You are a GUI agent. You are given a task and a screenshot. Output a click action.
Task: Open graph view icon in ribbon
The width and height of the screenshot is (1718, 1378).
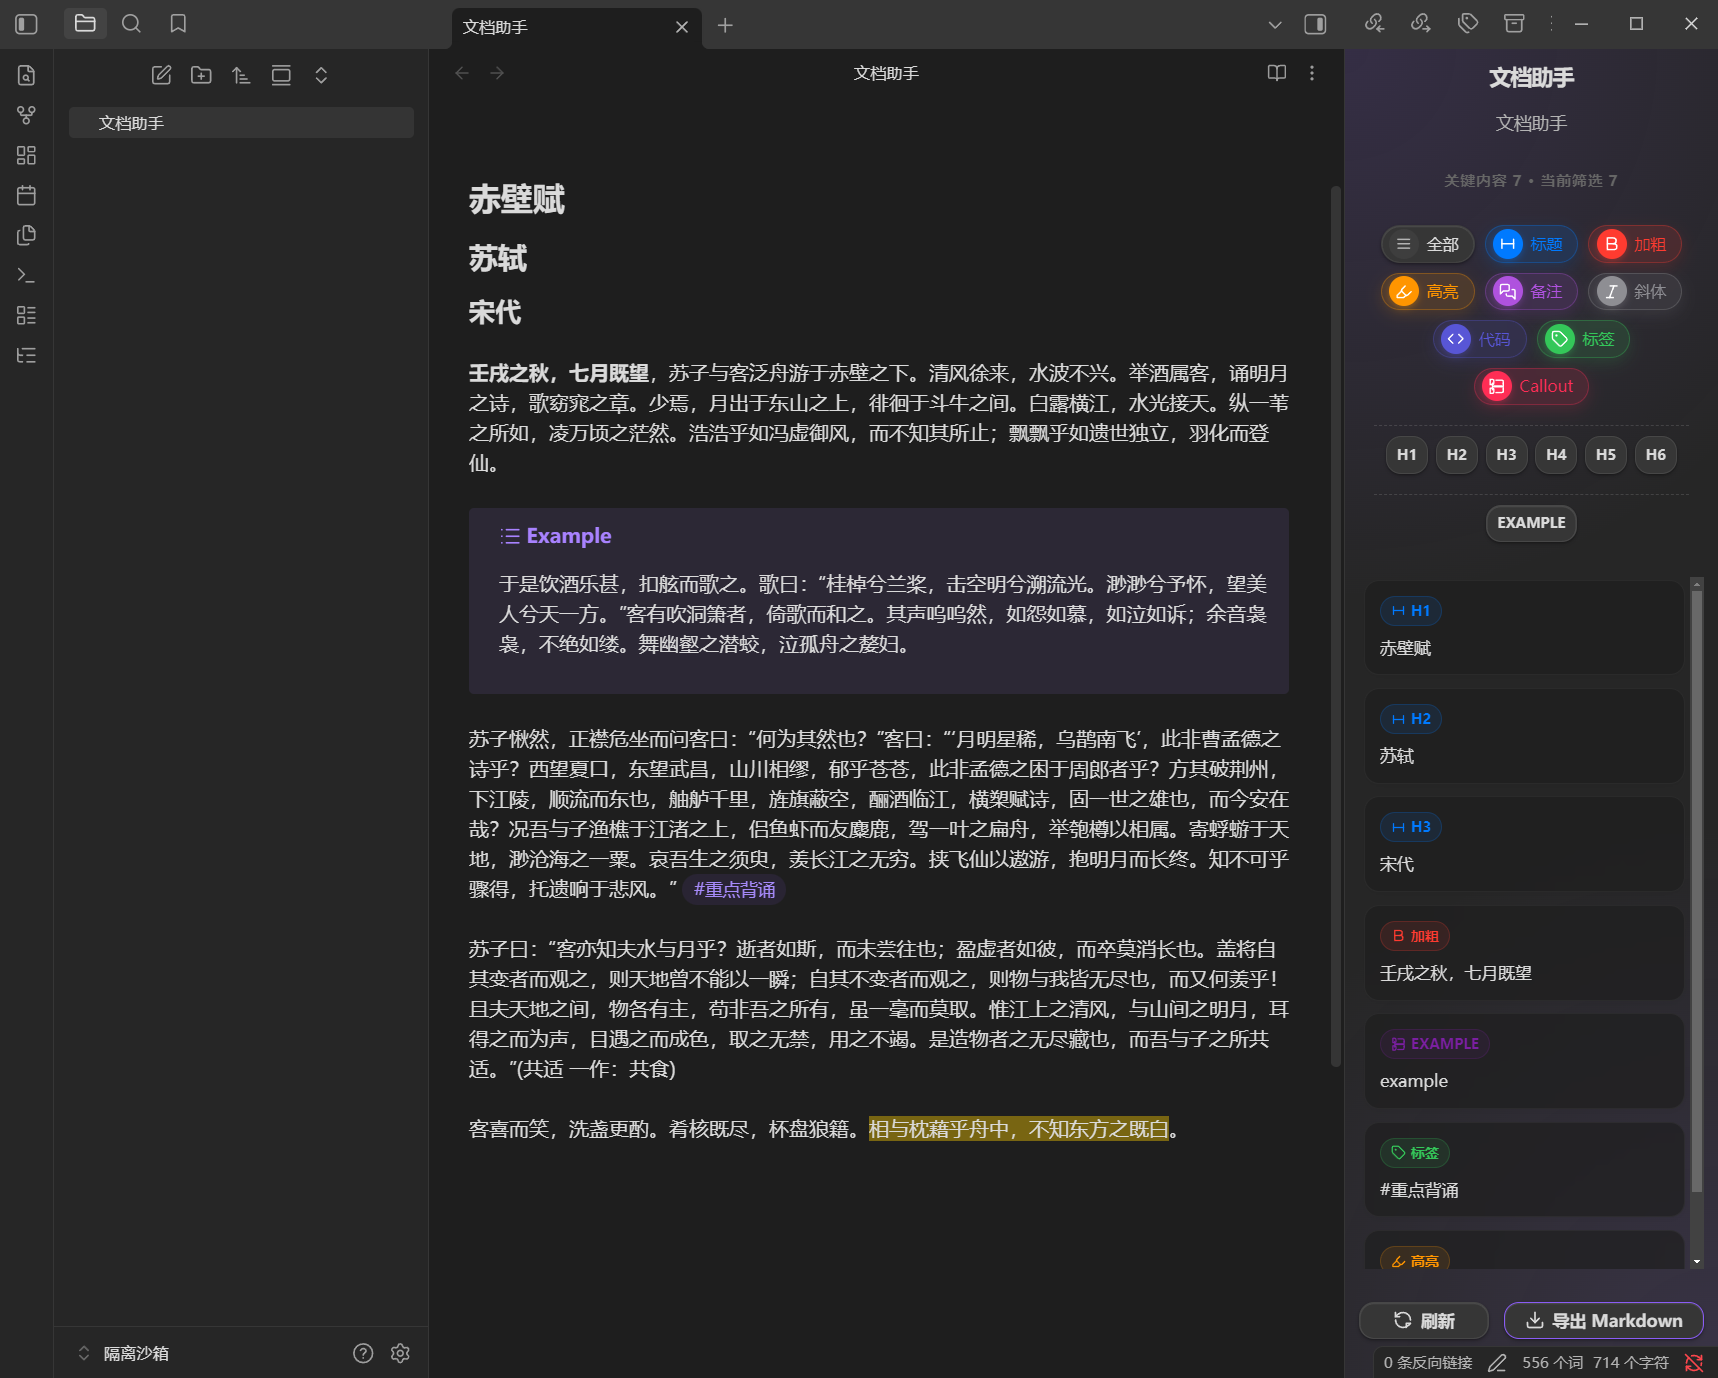[27, 115]
